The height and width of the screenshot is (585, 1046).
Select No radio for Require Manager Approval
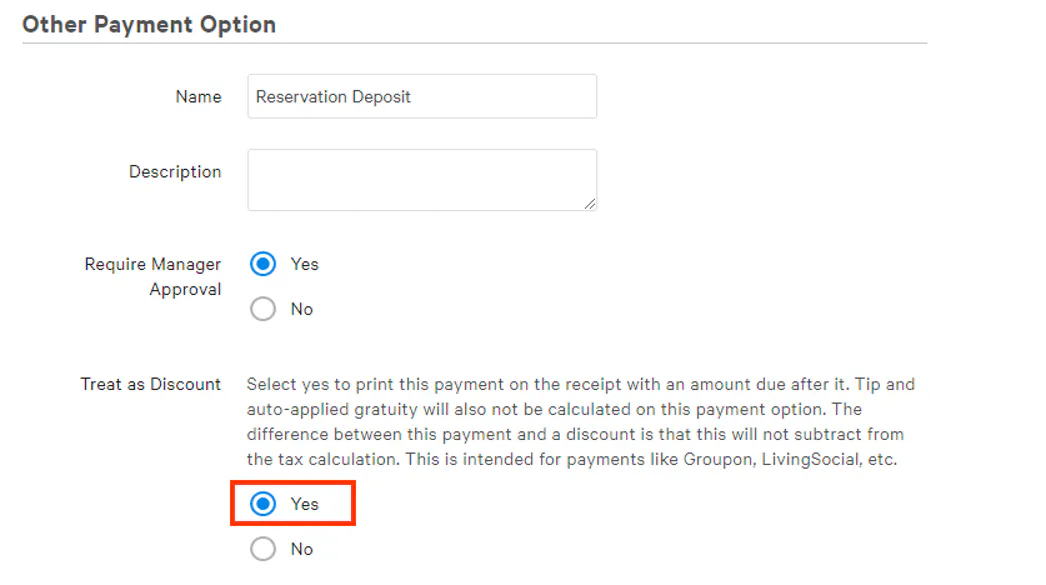[x=263, y=310]
